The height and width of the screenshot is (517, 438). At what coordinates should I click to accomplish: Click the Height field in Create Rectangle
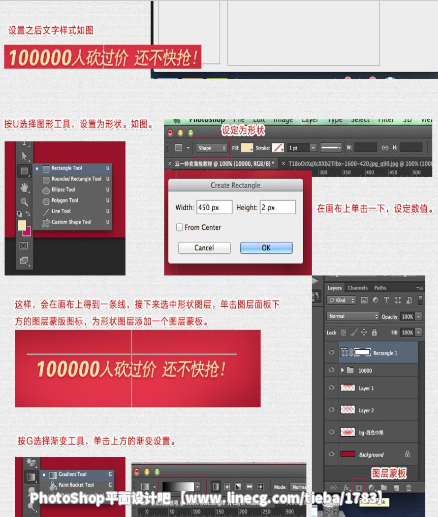278,207
